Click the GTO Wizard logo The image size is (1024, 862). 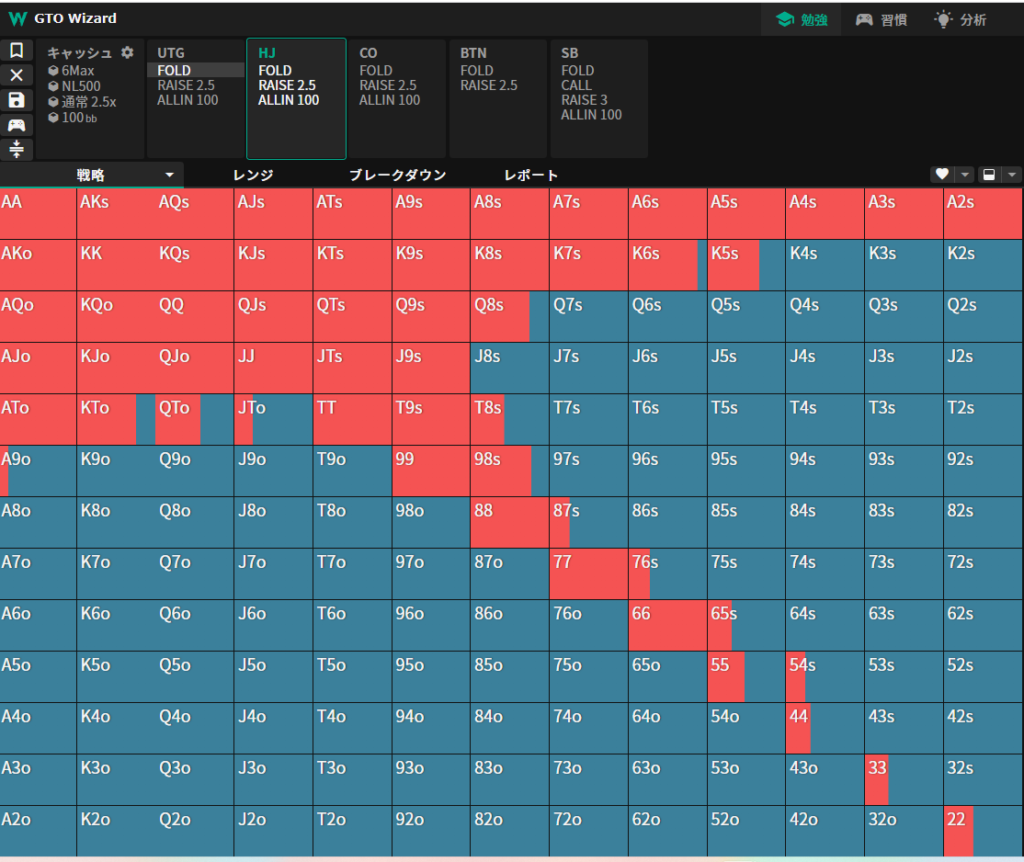18,18
